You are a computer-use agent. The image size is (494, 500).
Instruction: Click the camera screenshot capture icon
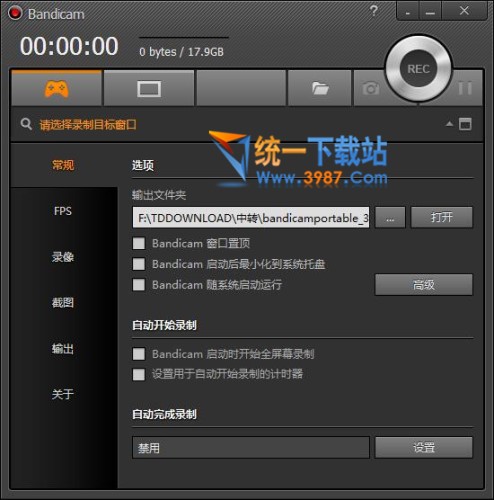(x=371, y=88)
